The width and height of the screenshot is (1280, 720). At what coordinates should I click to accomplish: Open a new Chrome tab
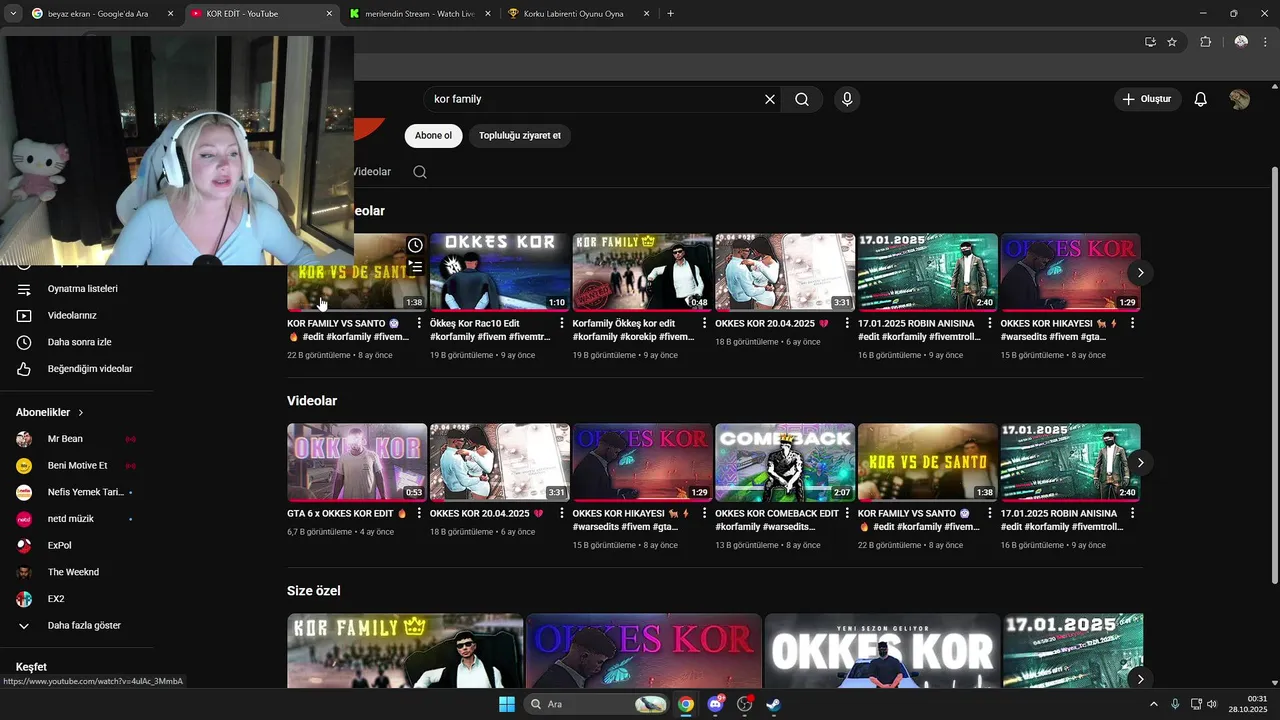670,14
